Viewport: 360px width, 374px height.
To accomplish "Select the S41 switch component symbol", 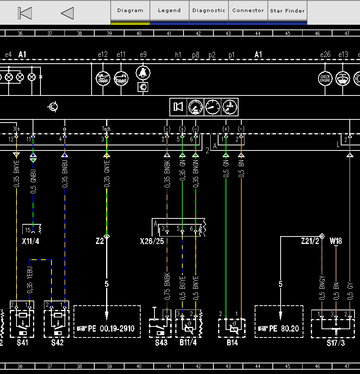I will [x=22, y=323].
